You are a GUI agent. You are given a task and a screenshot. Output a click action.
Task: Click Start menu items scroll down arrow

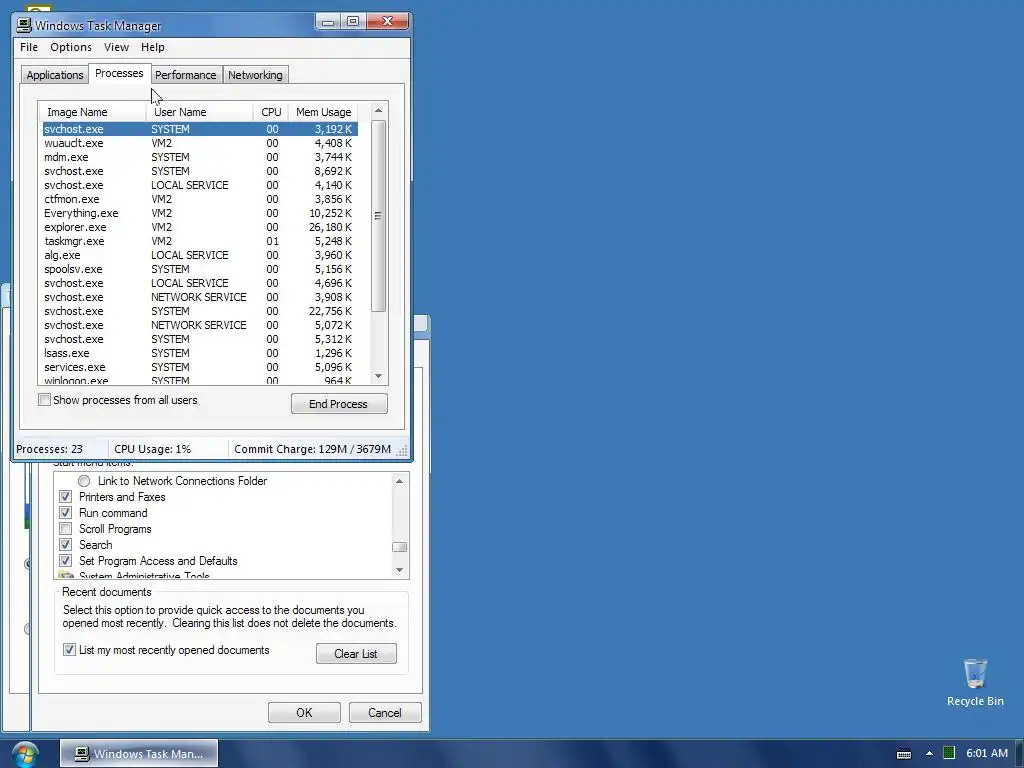[x=399, y=570]
